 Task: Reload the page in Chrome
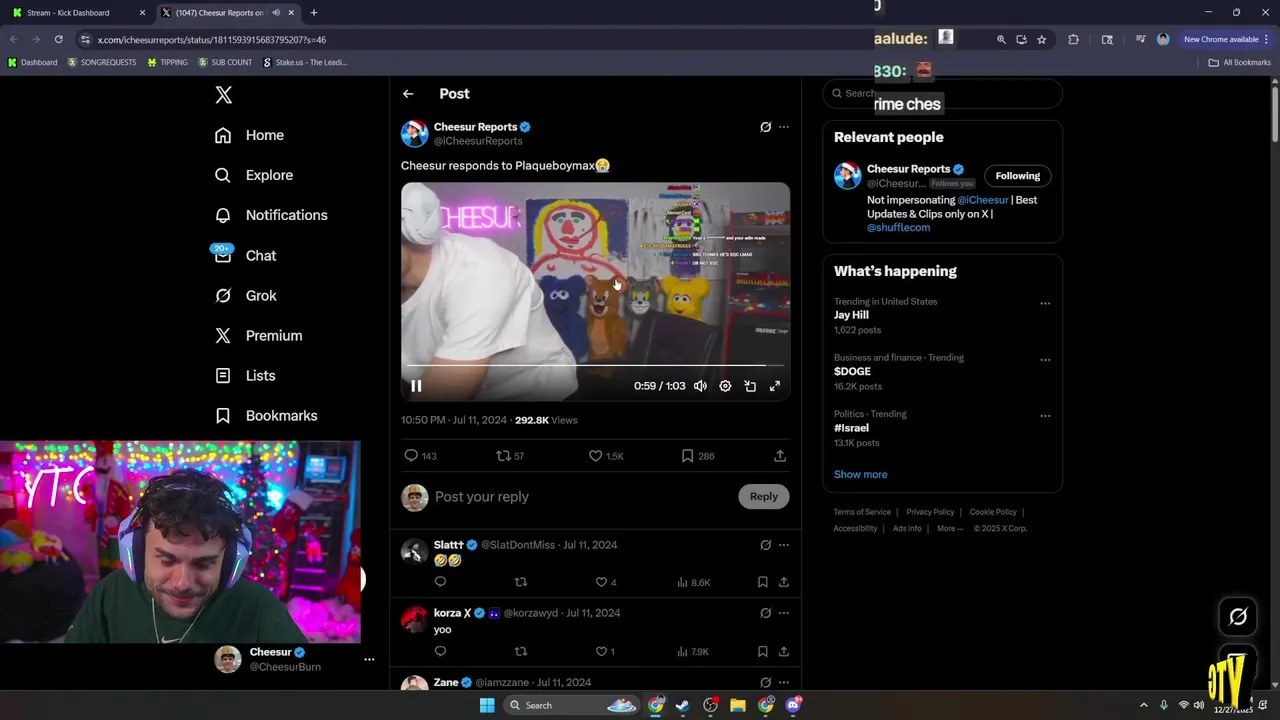pyautogui.click(x=59, y=40)
